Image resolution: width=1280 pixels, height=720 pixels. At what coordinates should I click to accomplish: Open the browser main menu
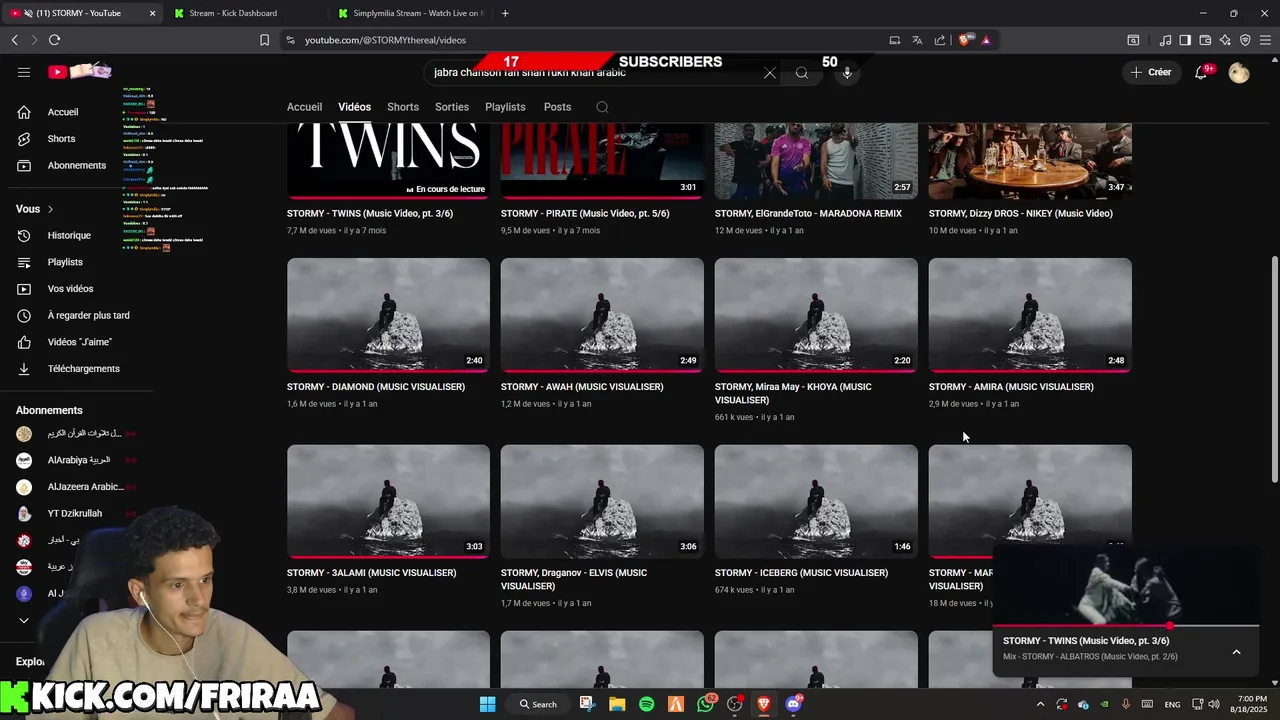[x=1265, y=40]
